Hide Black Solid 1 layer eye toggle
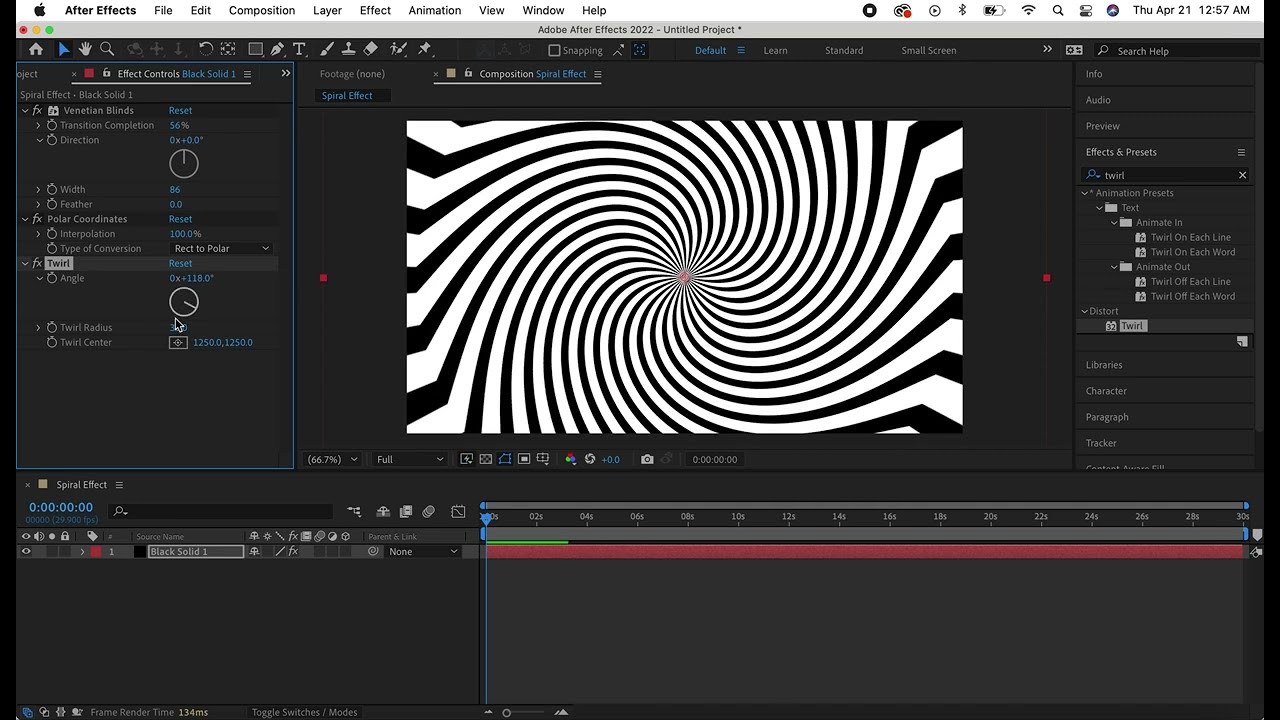 26,551
